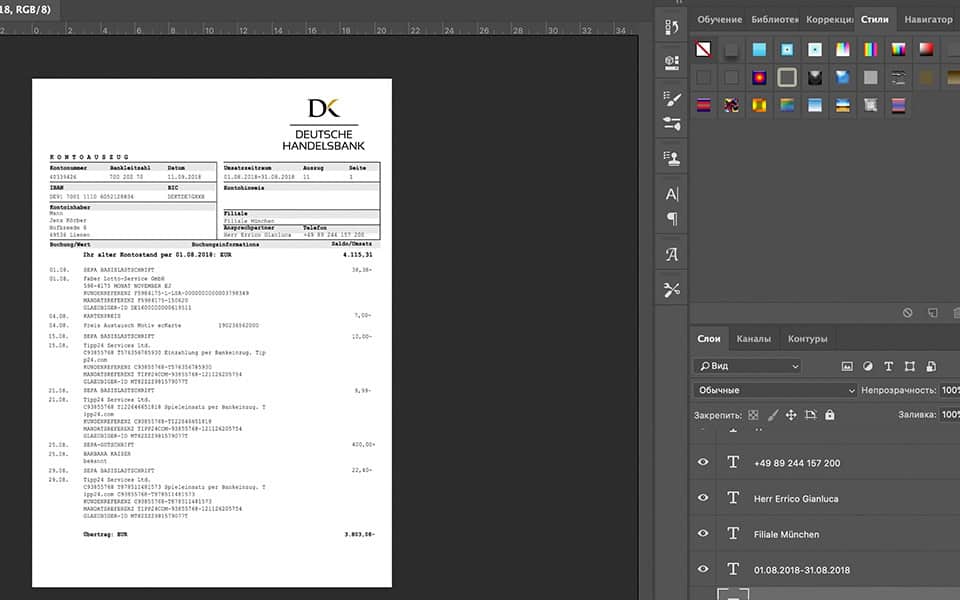Apply the red-to-white gradient style swatch
960x600 pixels.
click(926, 49)
